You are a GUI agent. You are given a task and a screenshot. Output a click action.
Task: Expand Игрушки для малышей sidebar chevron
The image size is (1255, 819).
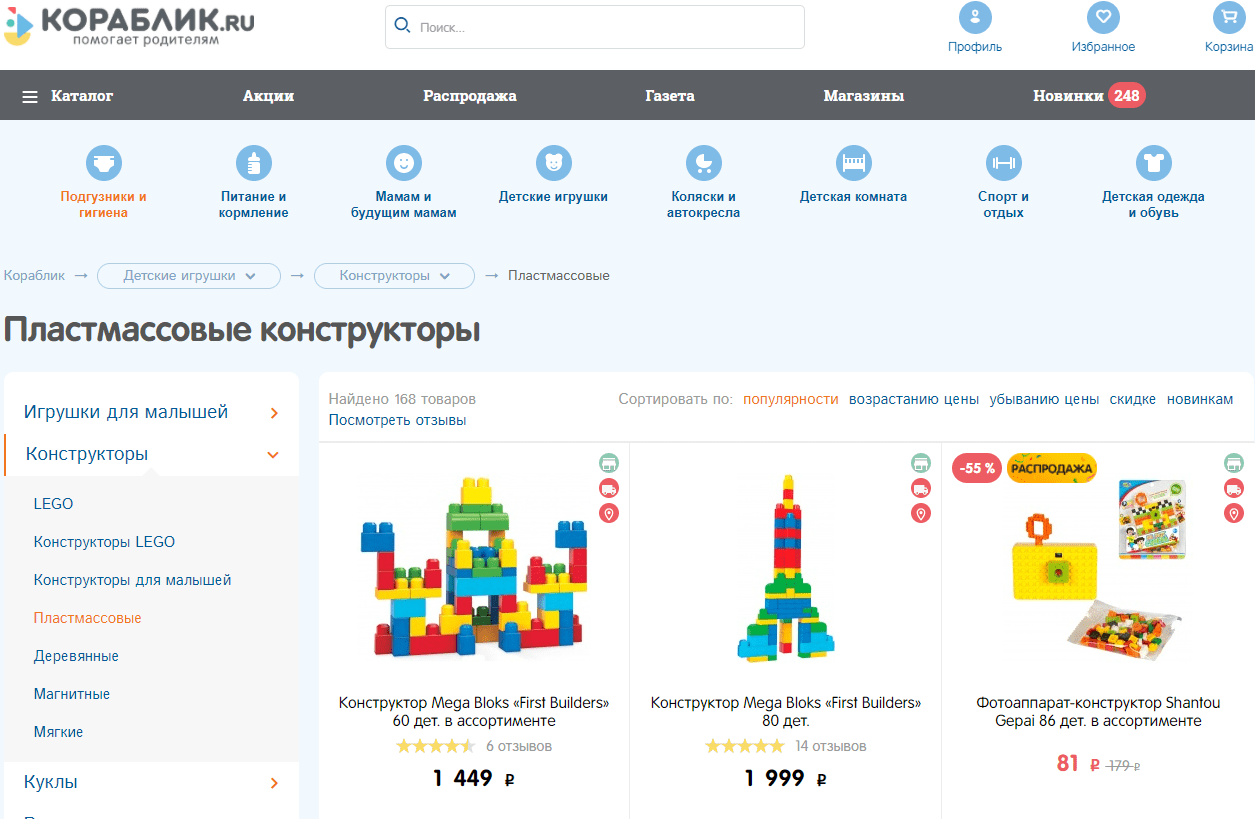click(x=274, y=413)
